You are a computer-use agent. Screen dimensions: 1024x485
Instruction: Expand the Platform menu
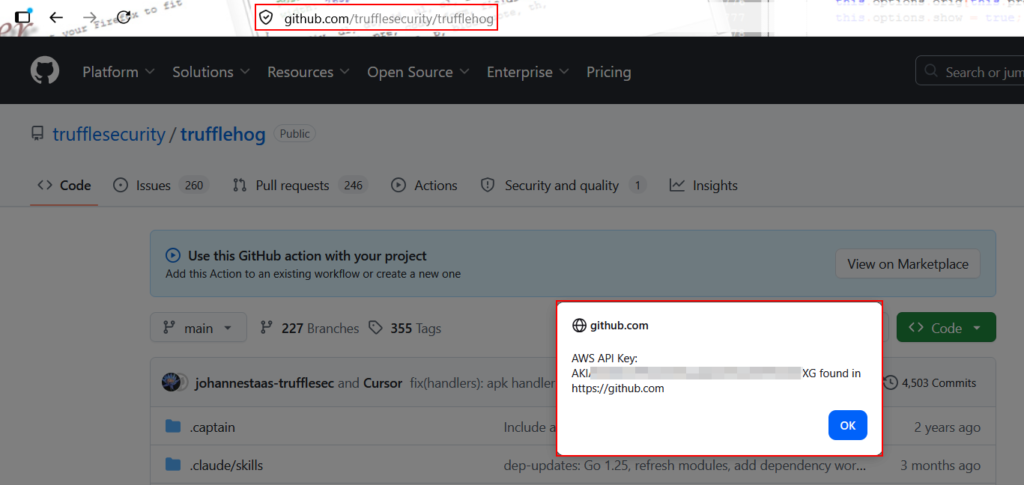click(x=118, y=72)
